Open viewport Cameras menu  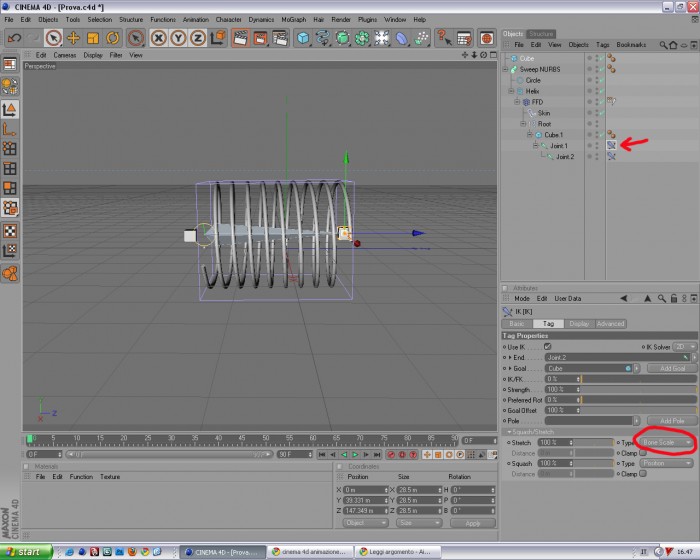click(x=65, y=55)
